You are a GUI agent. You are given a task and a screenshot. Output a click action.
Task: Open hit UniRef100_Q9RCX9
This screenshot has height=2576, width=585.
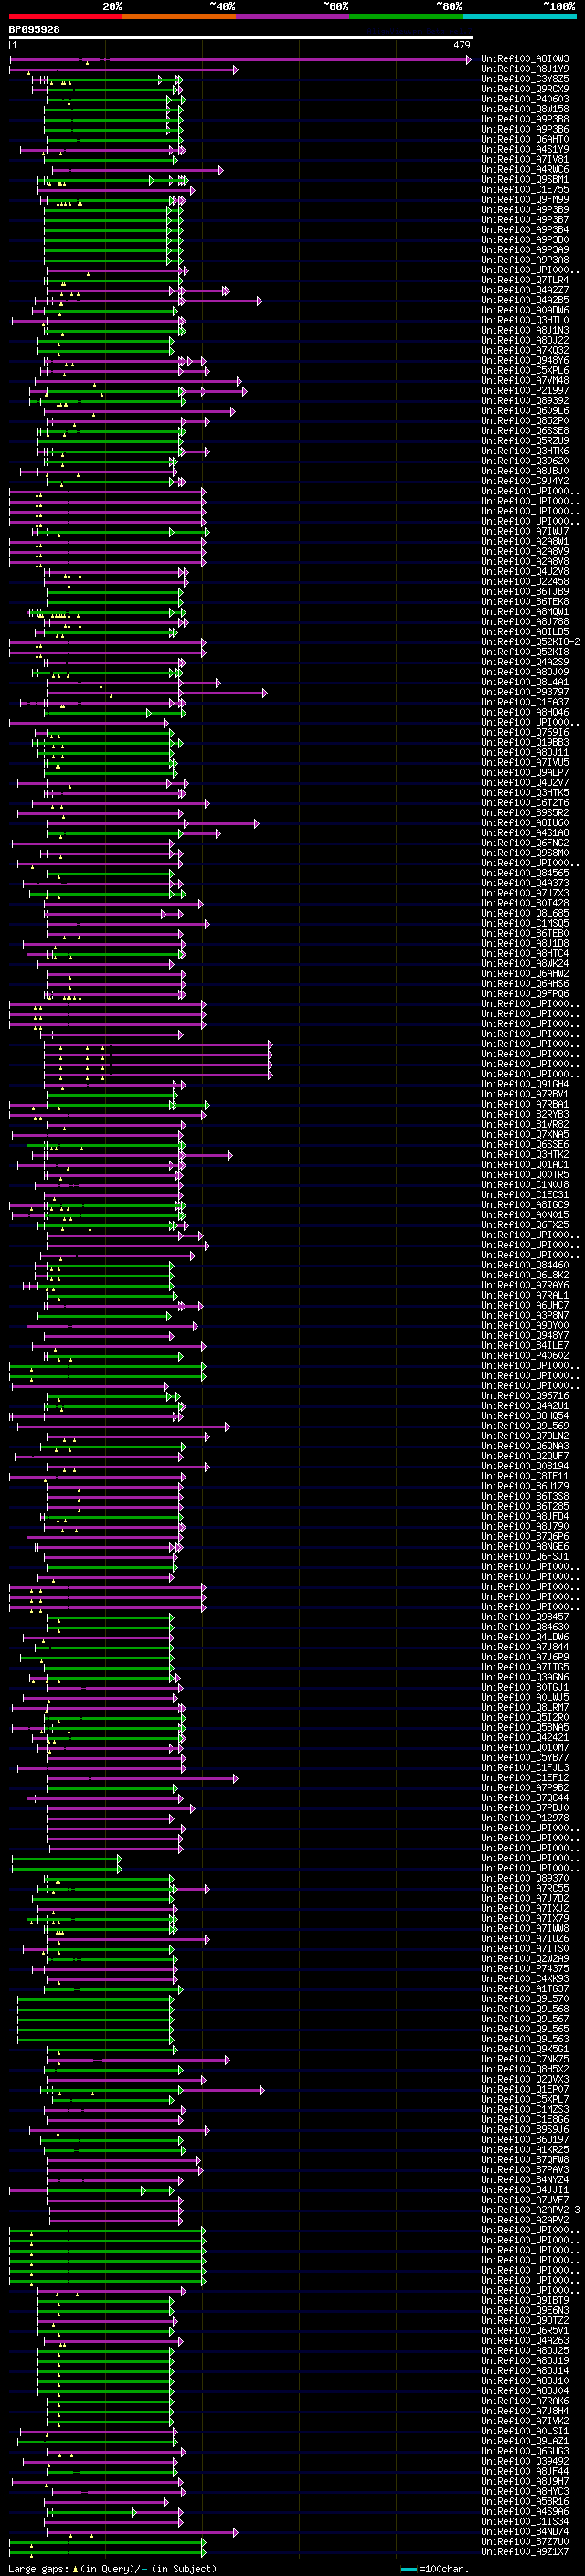point(525,89)
